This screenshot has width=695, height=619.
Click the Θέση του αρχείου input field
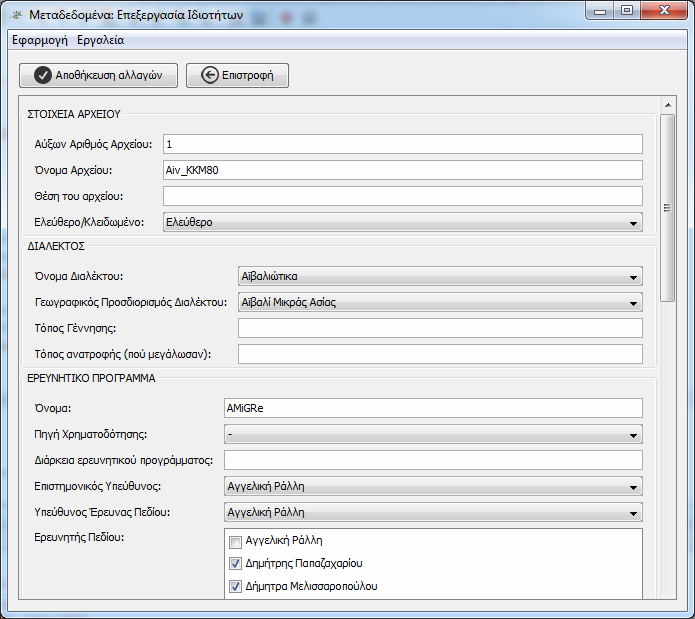[402, 196]
